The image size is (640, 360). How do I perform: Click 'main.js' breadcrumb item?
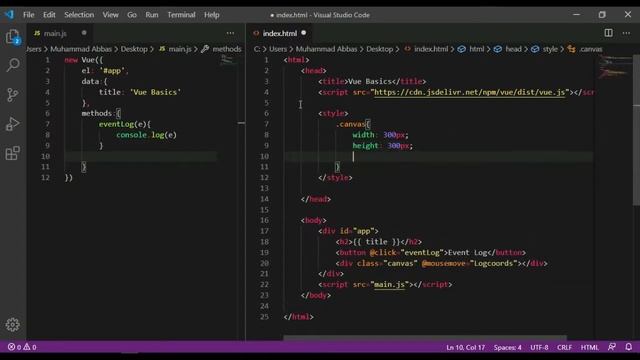point(180,49)
